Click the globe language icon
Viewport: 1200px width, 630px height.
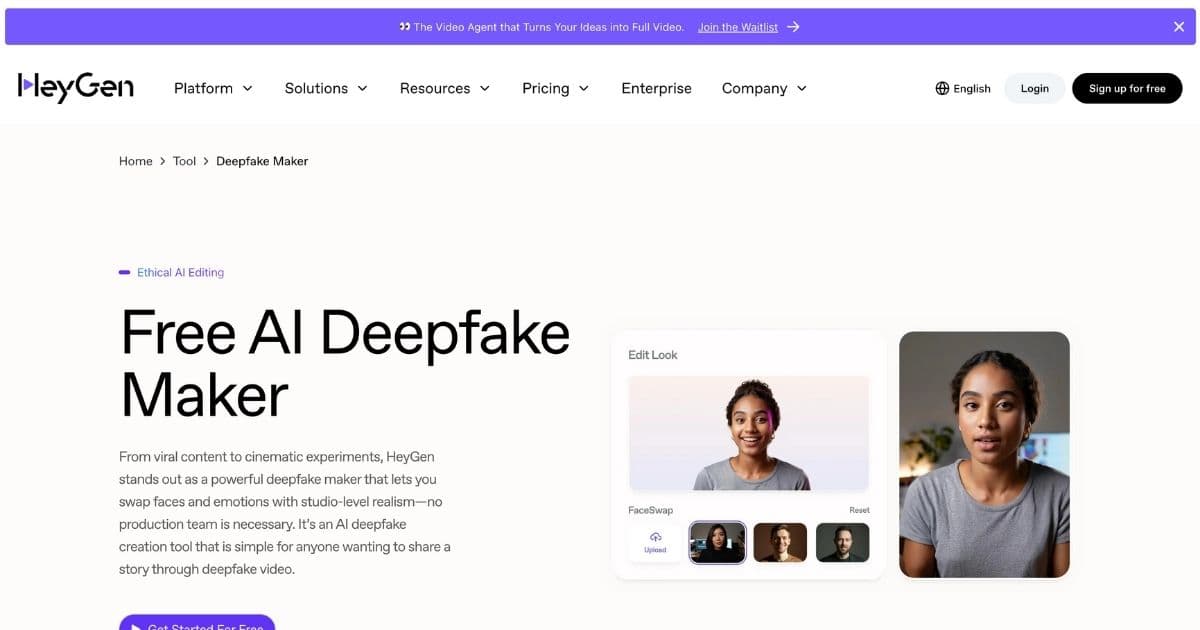coord(942,88)
